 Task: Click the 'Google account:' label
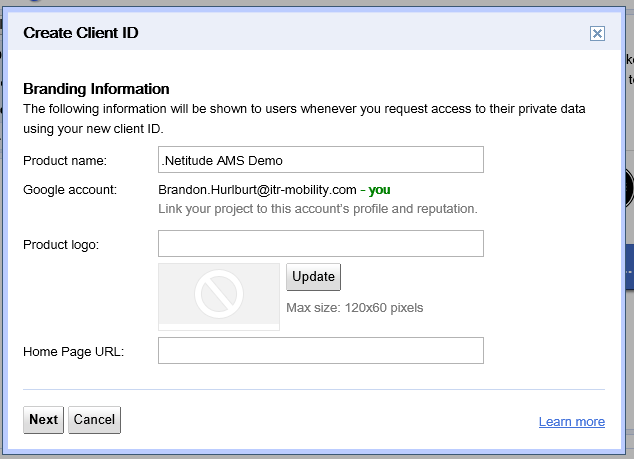(x=70, y=190)
